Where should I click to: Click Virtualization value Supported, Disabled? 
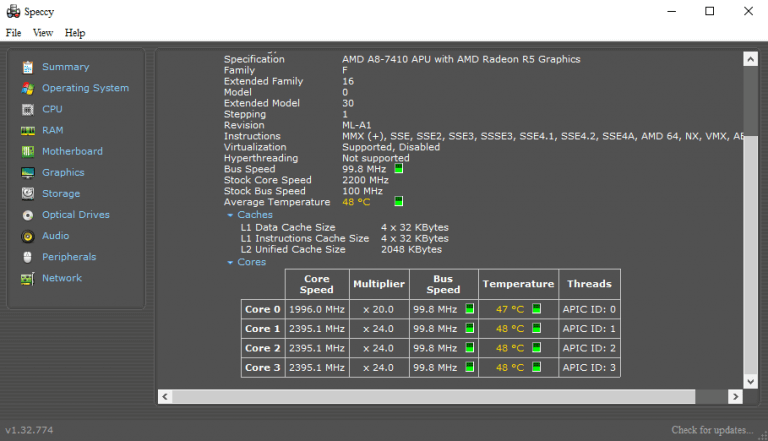click(x=391, y=147)
